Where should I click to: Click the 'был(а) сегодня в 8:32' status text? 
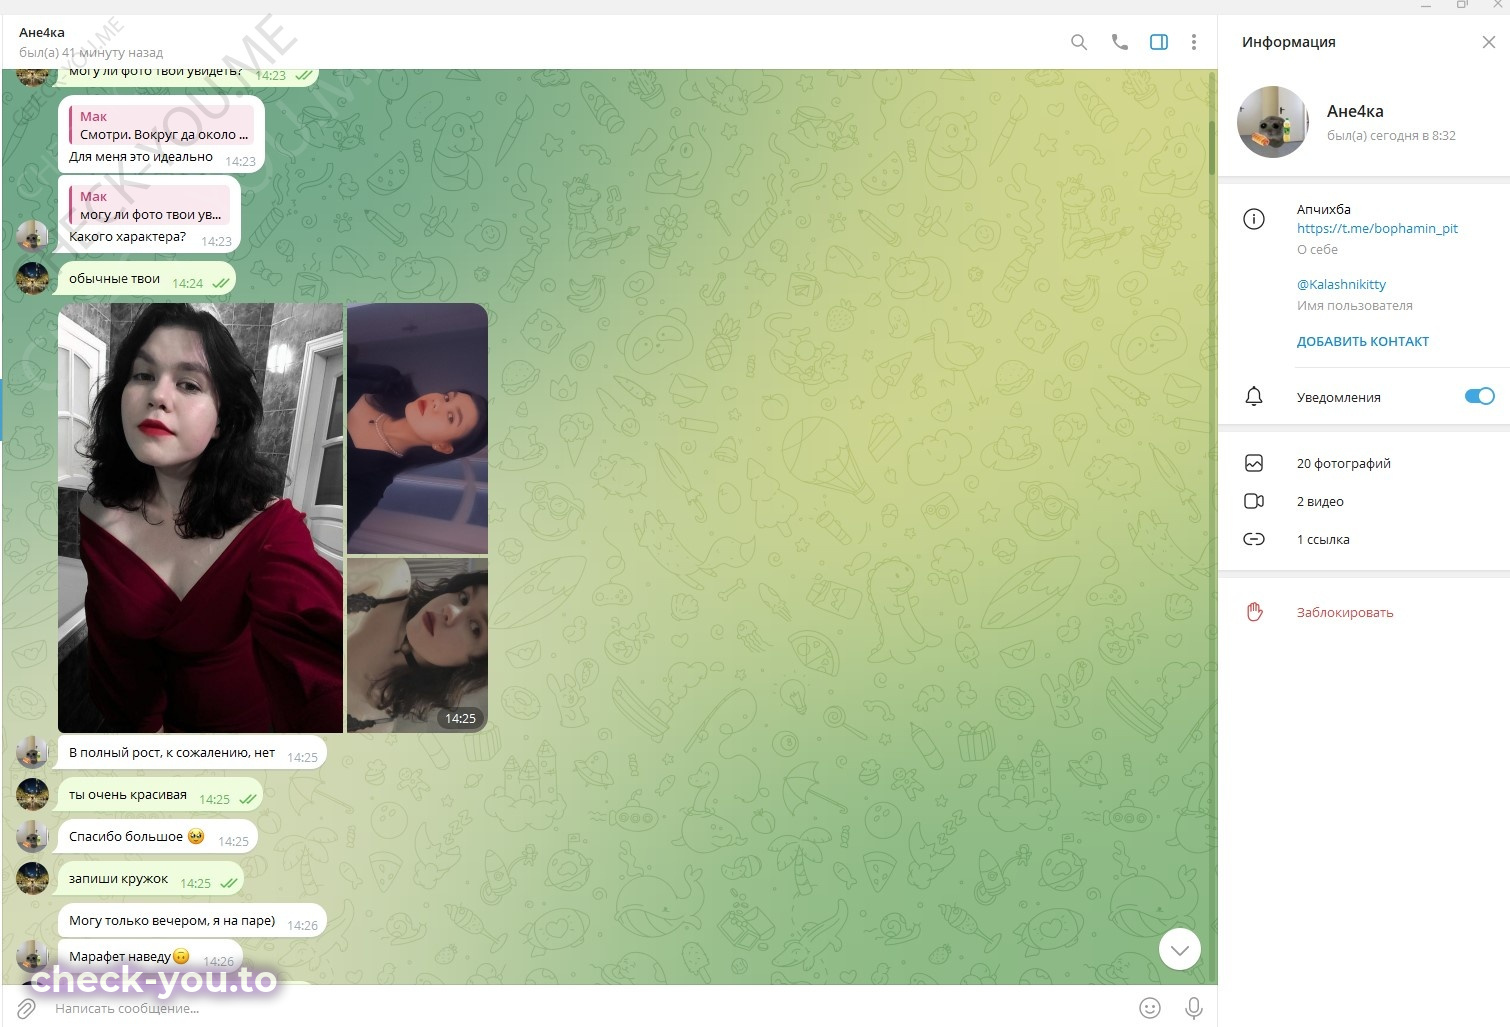1391,136
